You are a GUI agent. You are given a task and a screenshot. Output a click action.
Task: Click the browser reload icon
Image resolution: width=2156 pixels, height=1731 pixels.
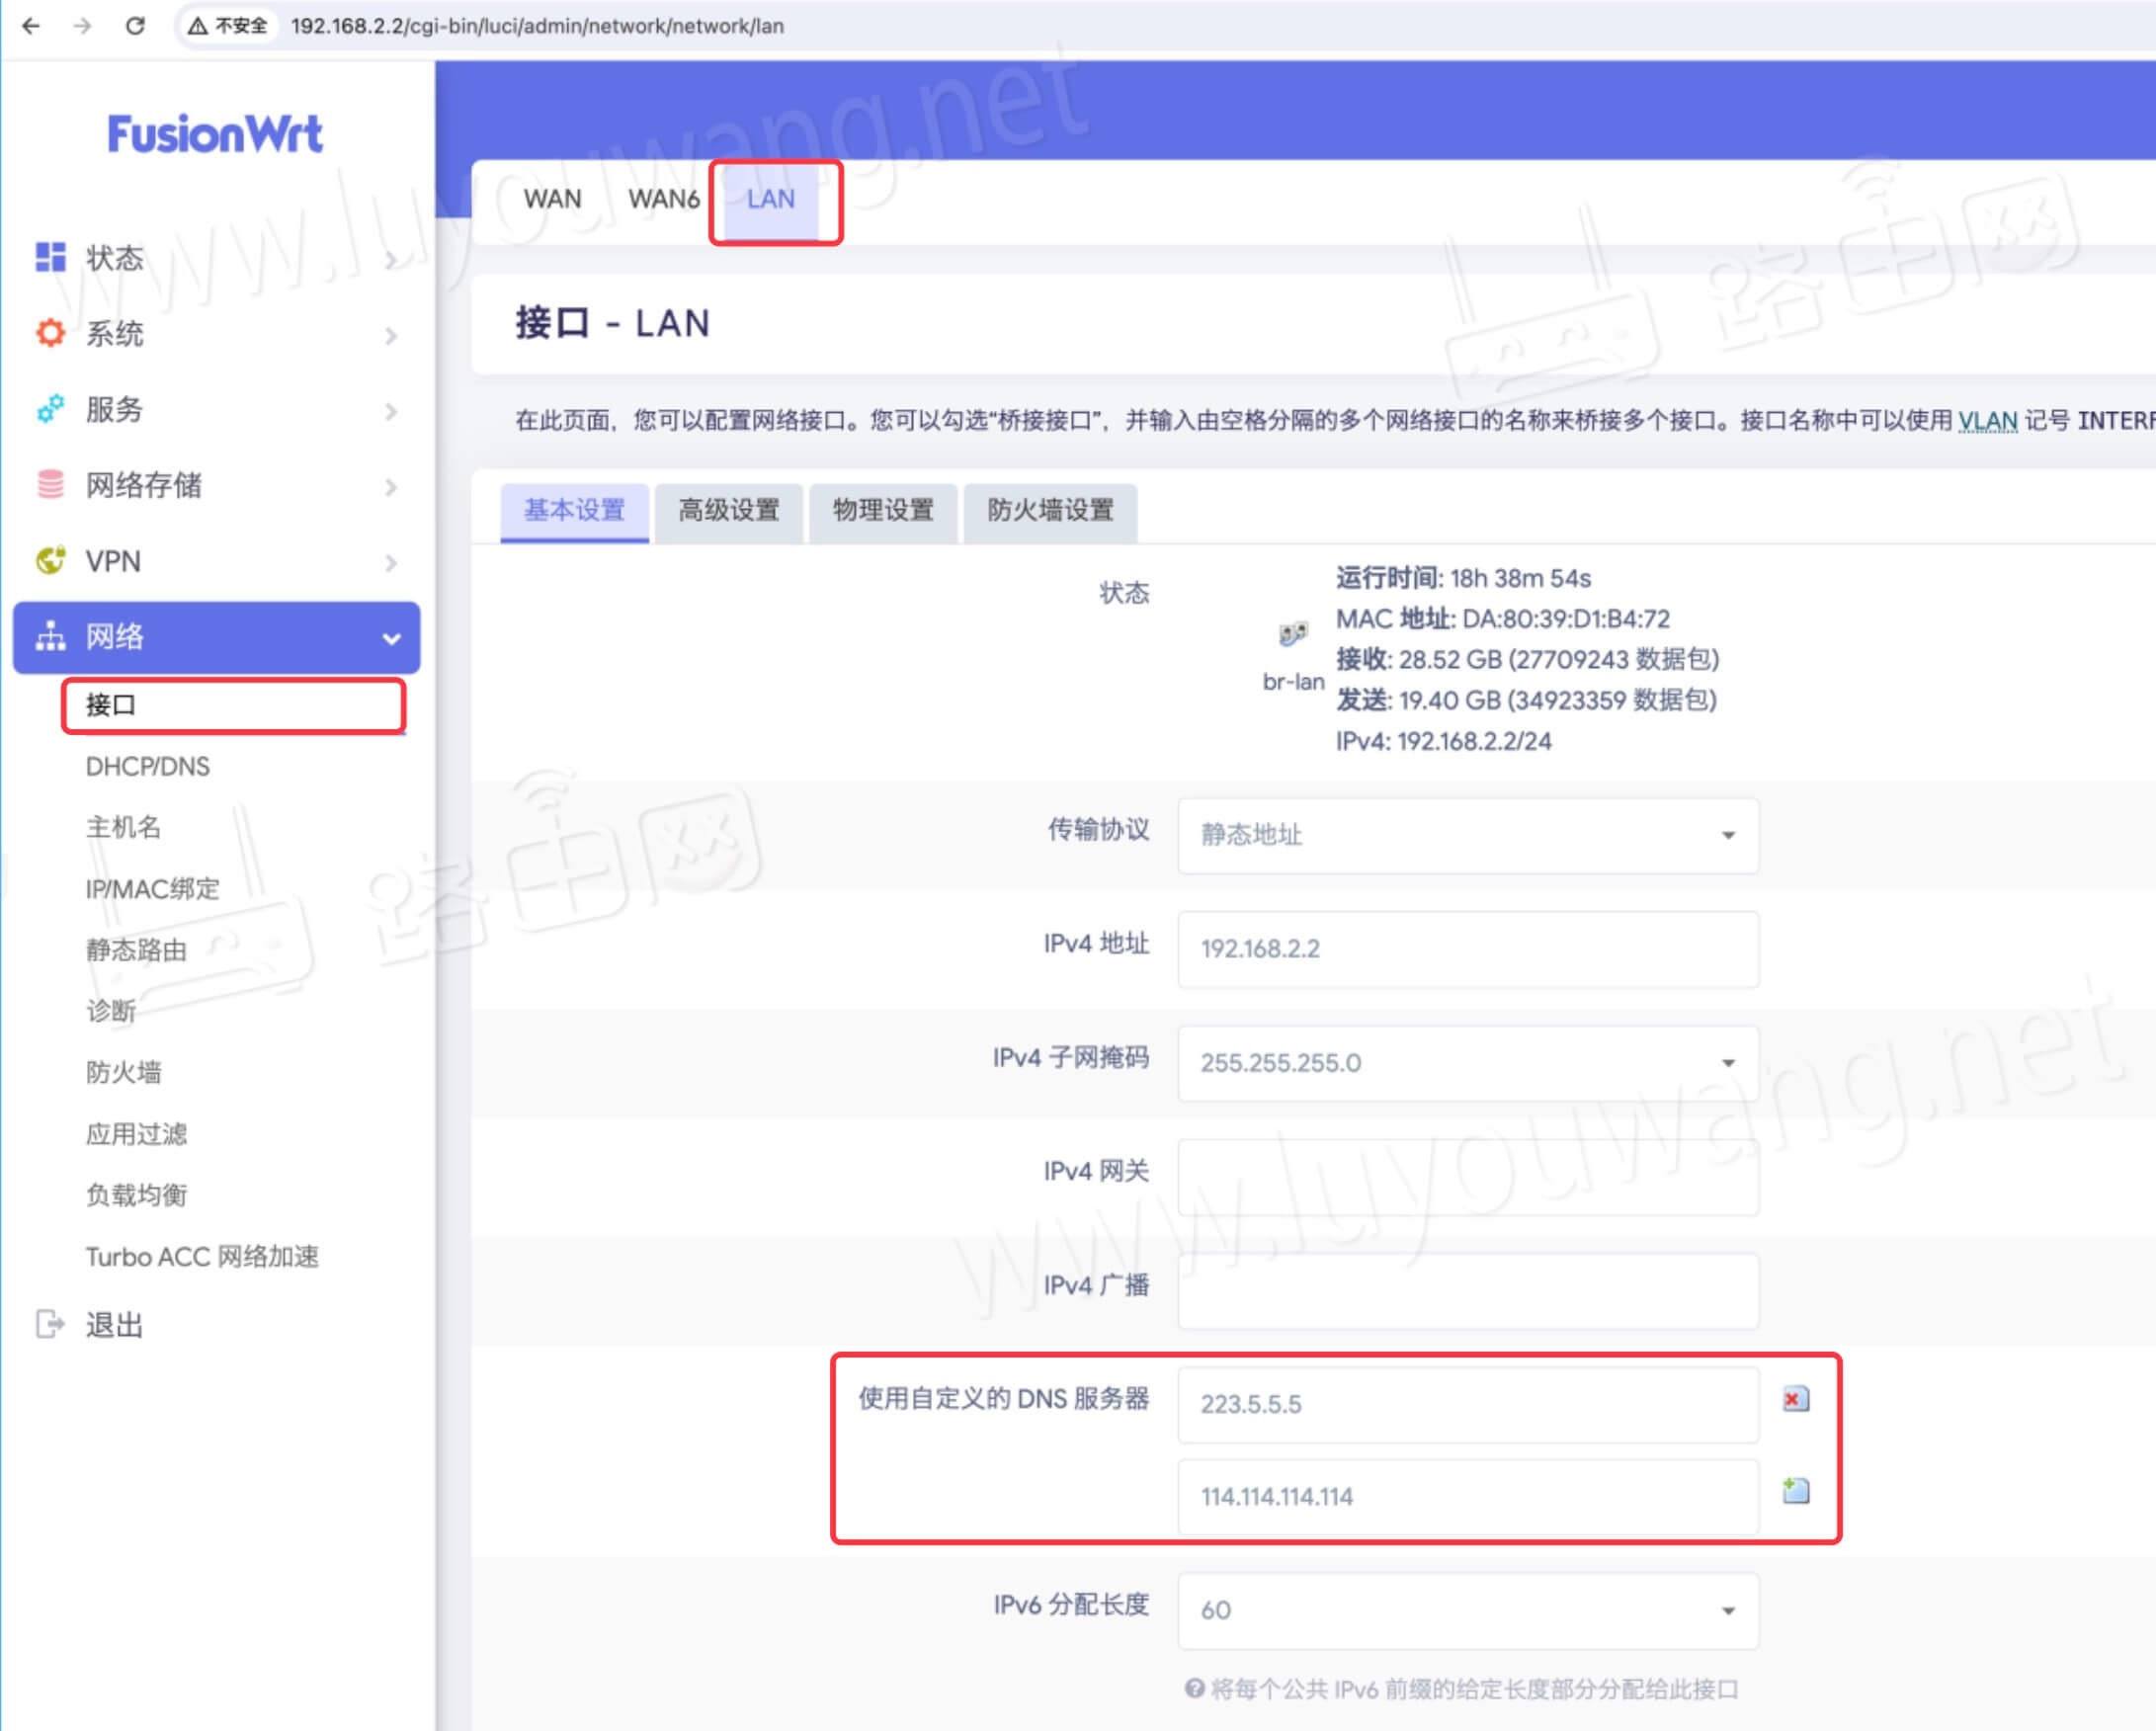click(135, 26)
